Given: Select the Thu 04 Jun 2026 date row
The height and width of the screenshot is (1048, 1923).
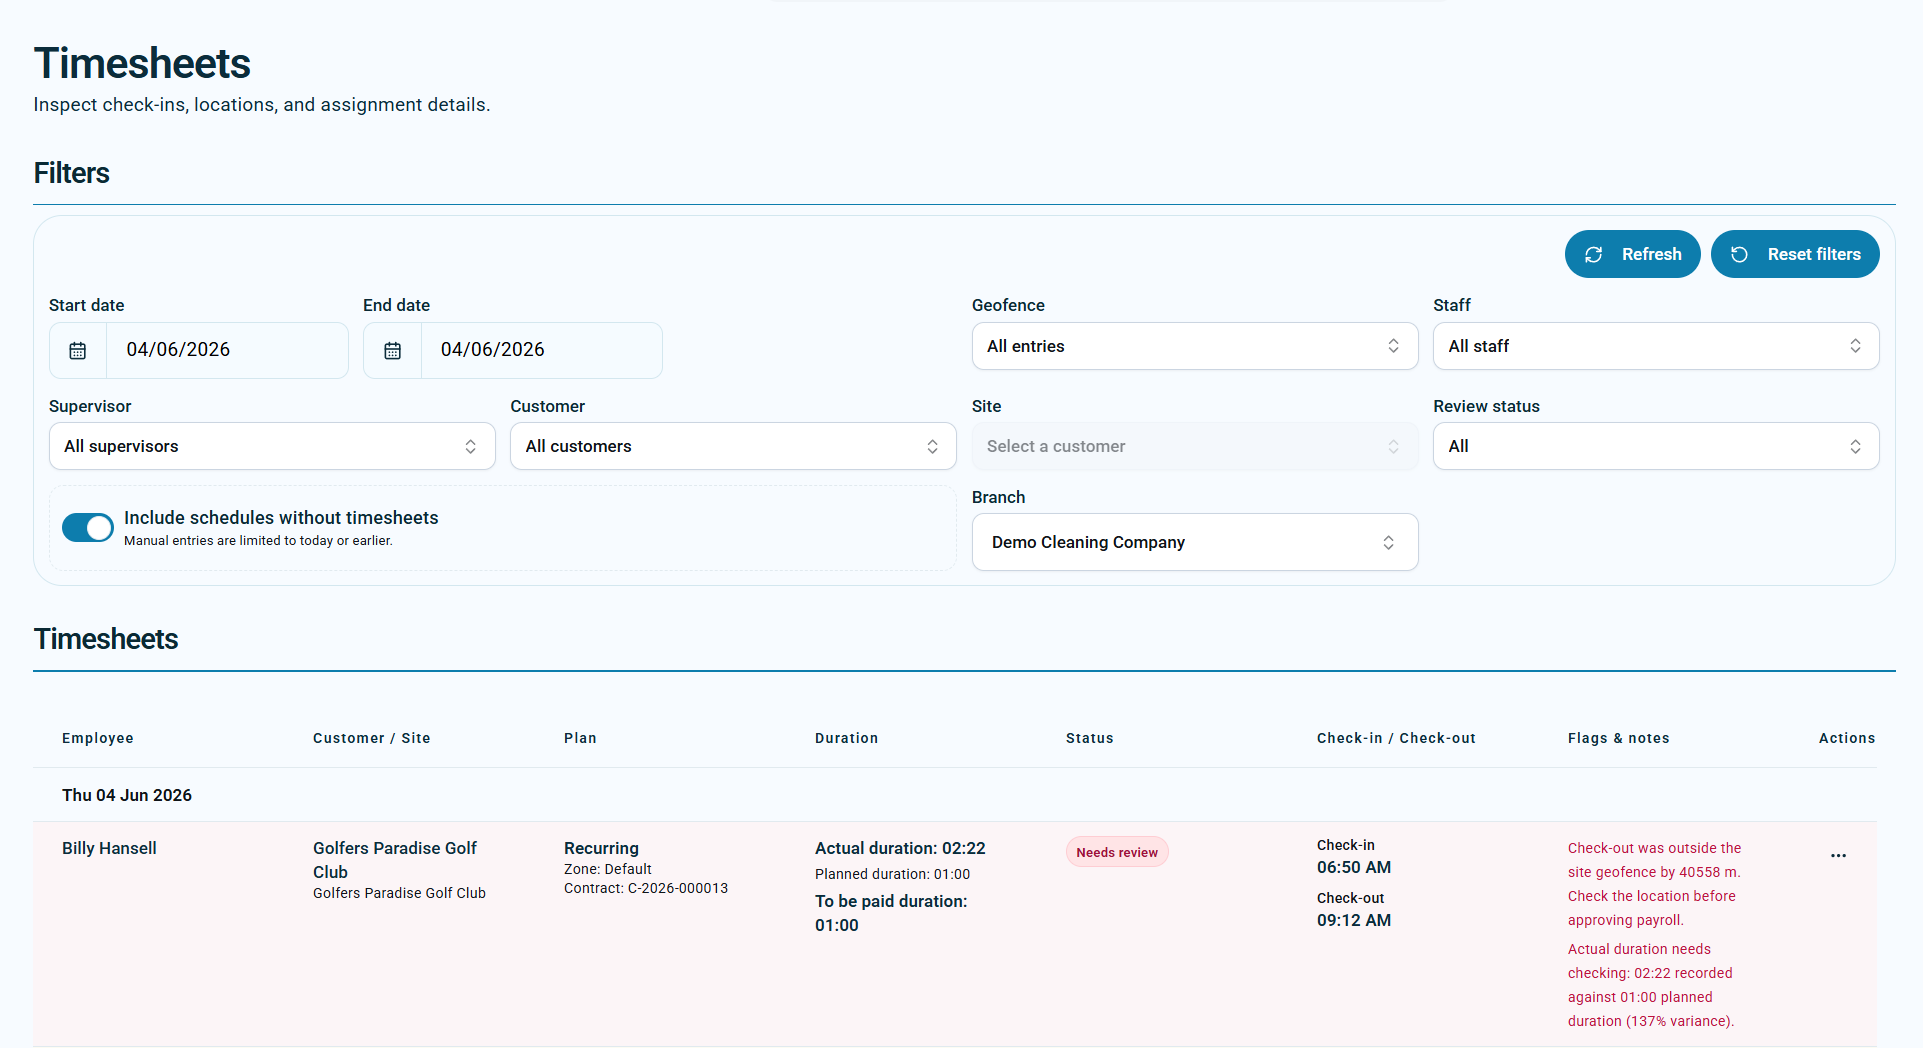Looking at the screenshot, I should (x=955, y=795).
